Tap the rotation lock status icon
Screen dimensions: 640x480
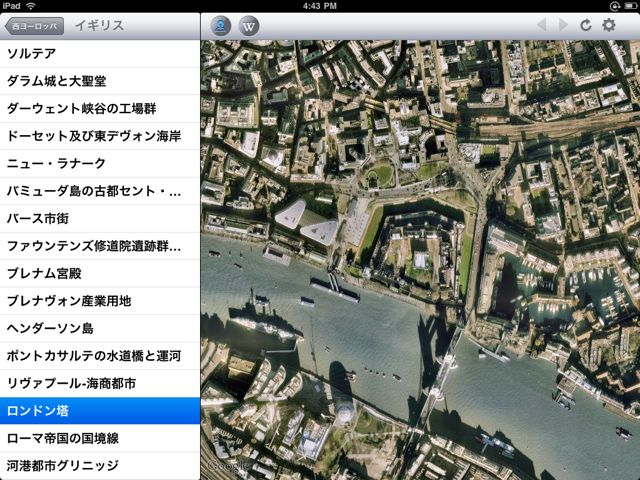(615, 6)
